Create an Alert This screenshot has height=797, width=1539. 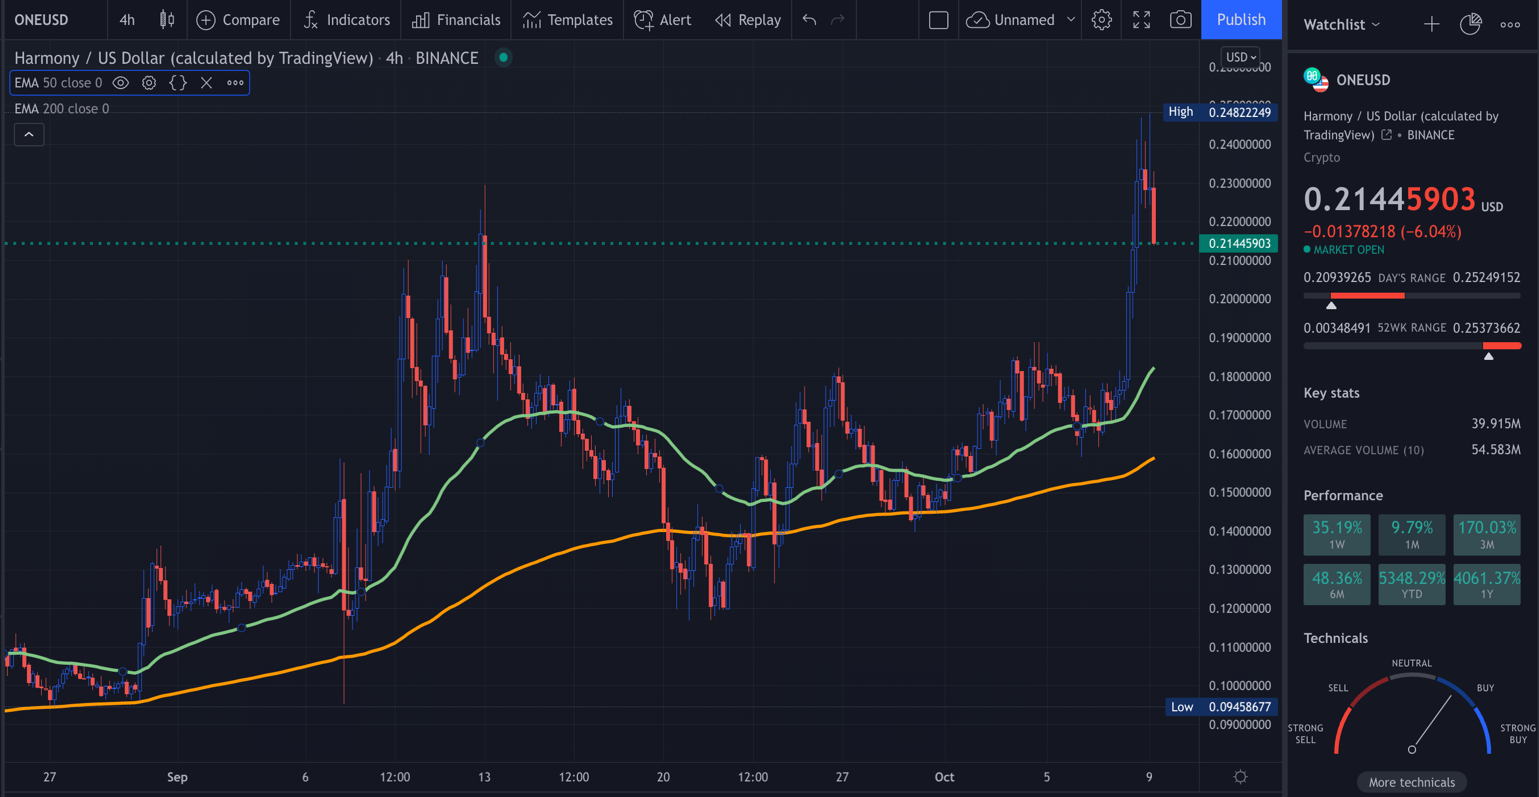663,20
